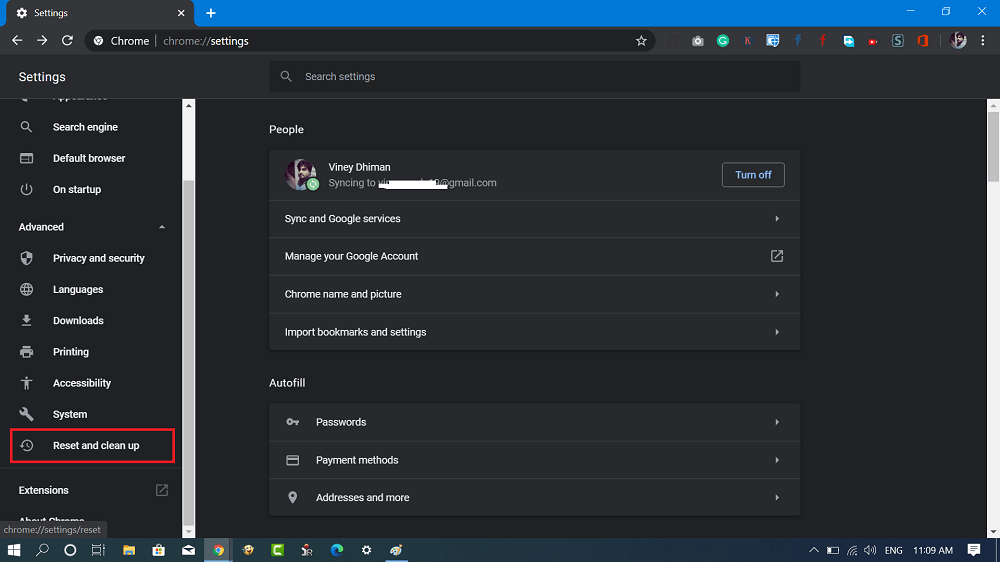Click the search magnifier icon in settings
This screenshot has height=562, width=1000.
coord(286,77)
